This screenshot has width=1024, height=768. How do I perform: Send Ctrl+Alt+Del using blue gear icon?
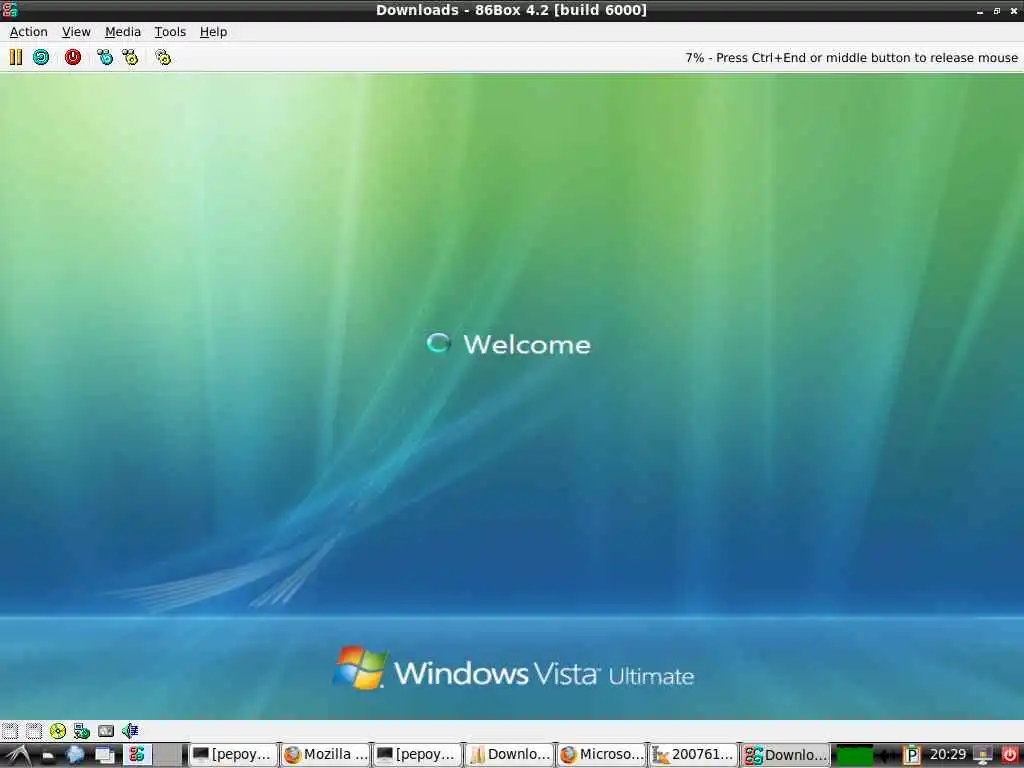click(x=104, y=57)
